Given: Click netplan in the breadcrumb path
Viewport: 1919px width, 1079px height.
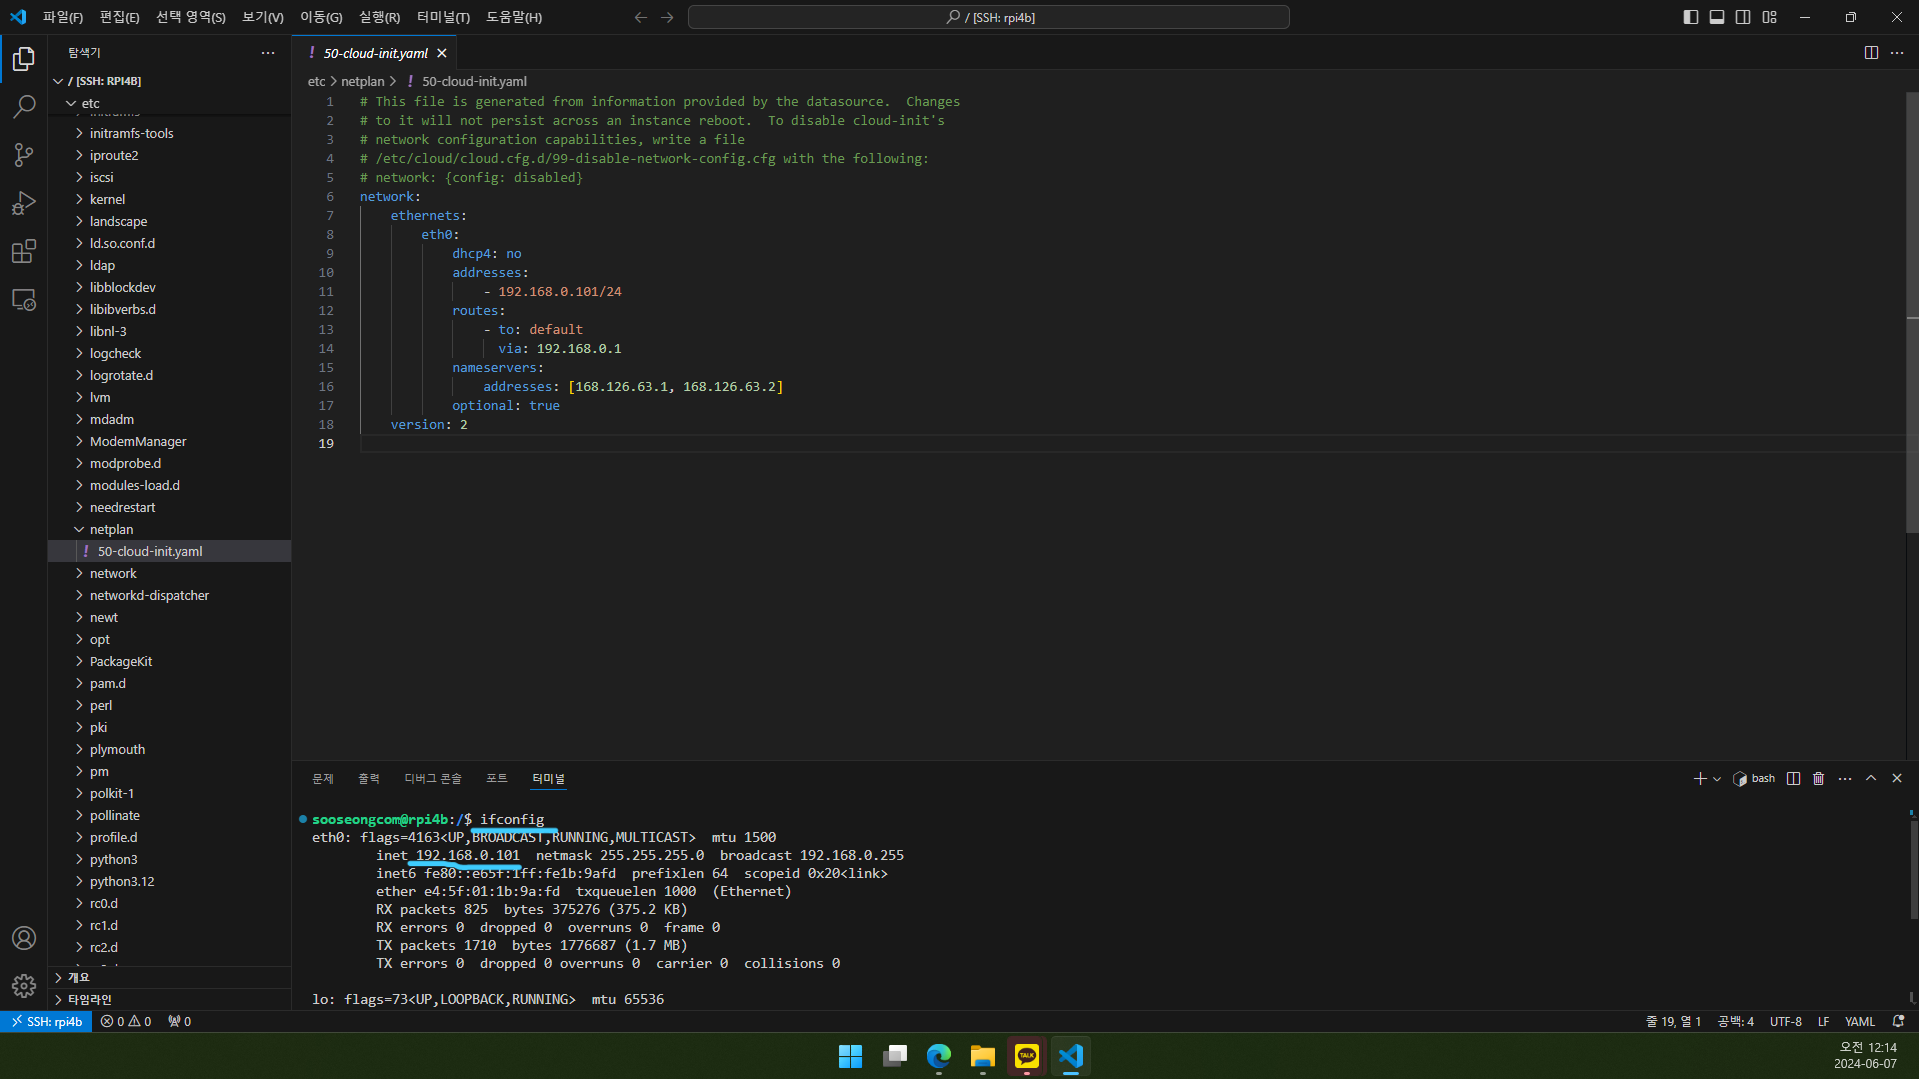Looking at the screenshot, I should pos(362,81).
